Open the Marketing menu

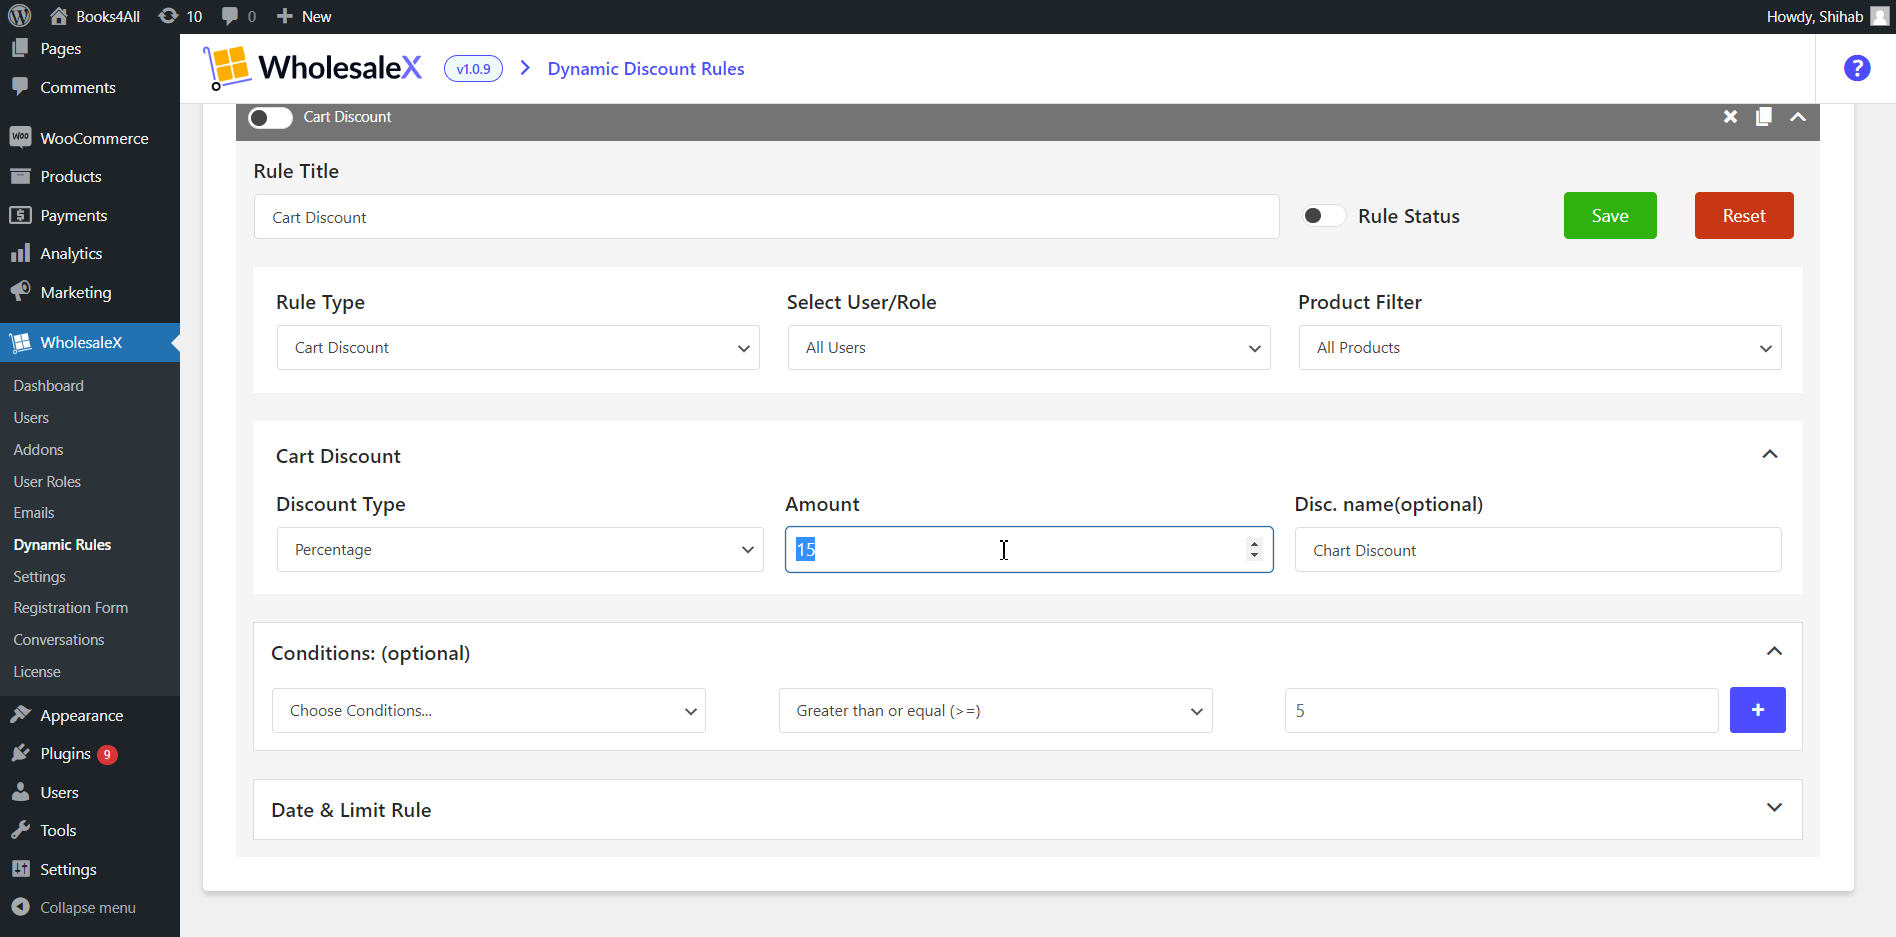tap(90, 292)
